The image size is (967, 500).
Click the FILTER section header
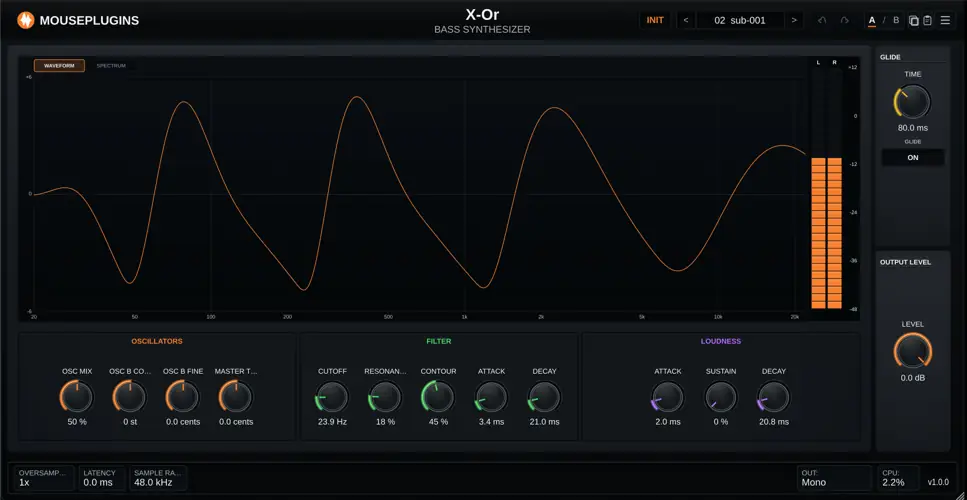coord(438,341)
